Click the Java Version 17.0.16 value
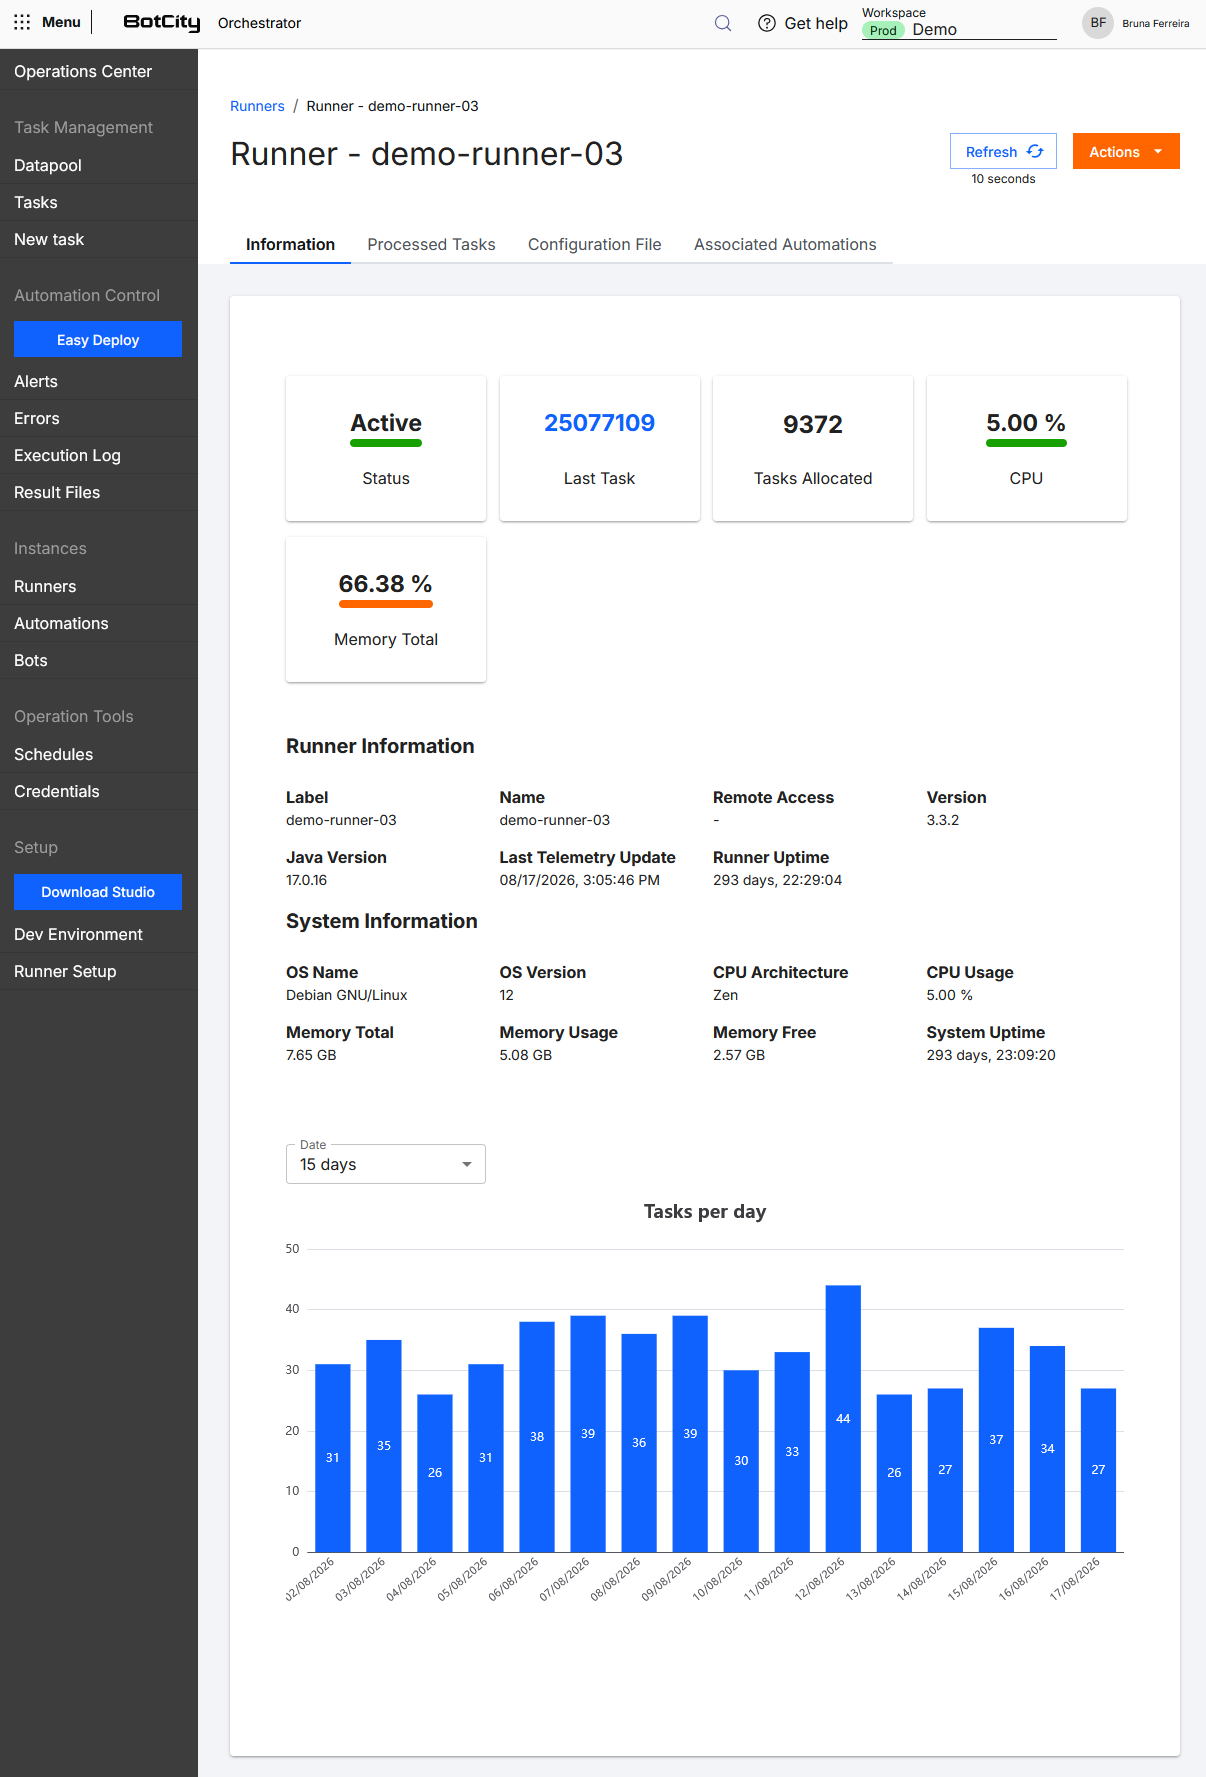 point(306,880)
